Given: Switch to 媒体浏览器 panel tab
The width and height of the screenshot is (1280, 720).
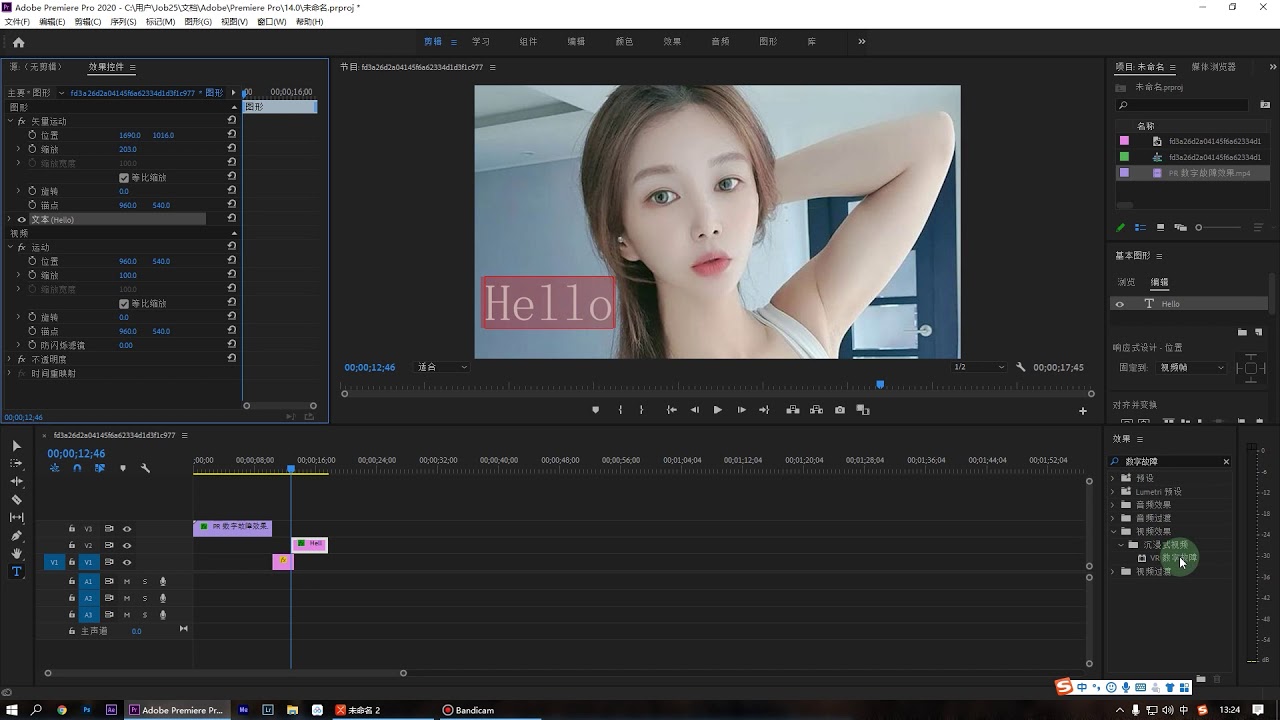Looking at the screenshot, I should coord(1213,67).
